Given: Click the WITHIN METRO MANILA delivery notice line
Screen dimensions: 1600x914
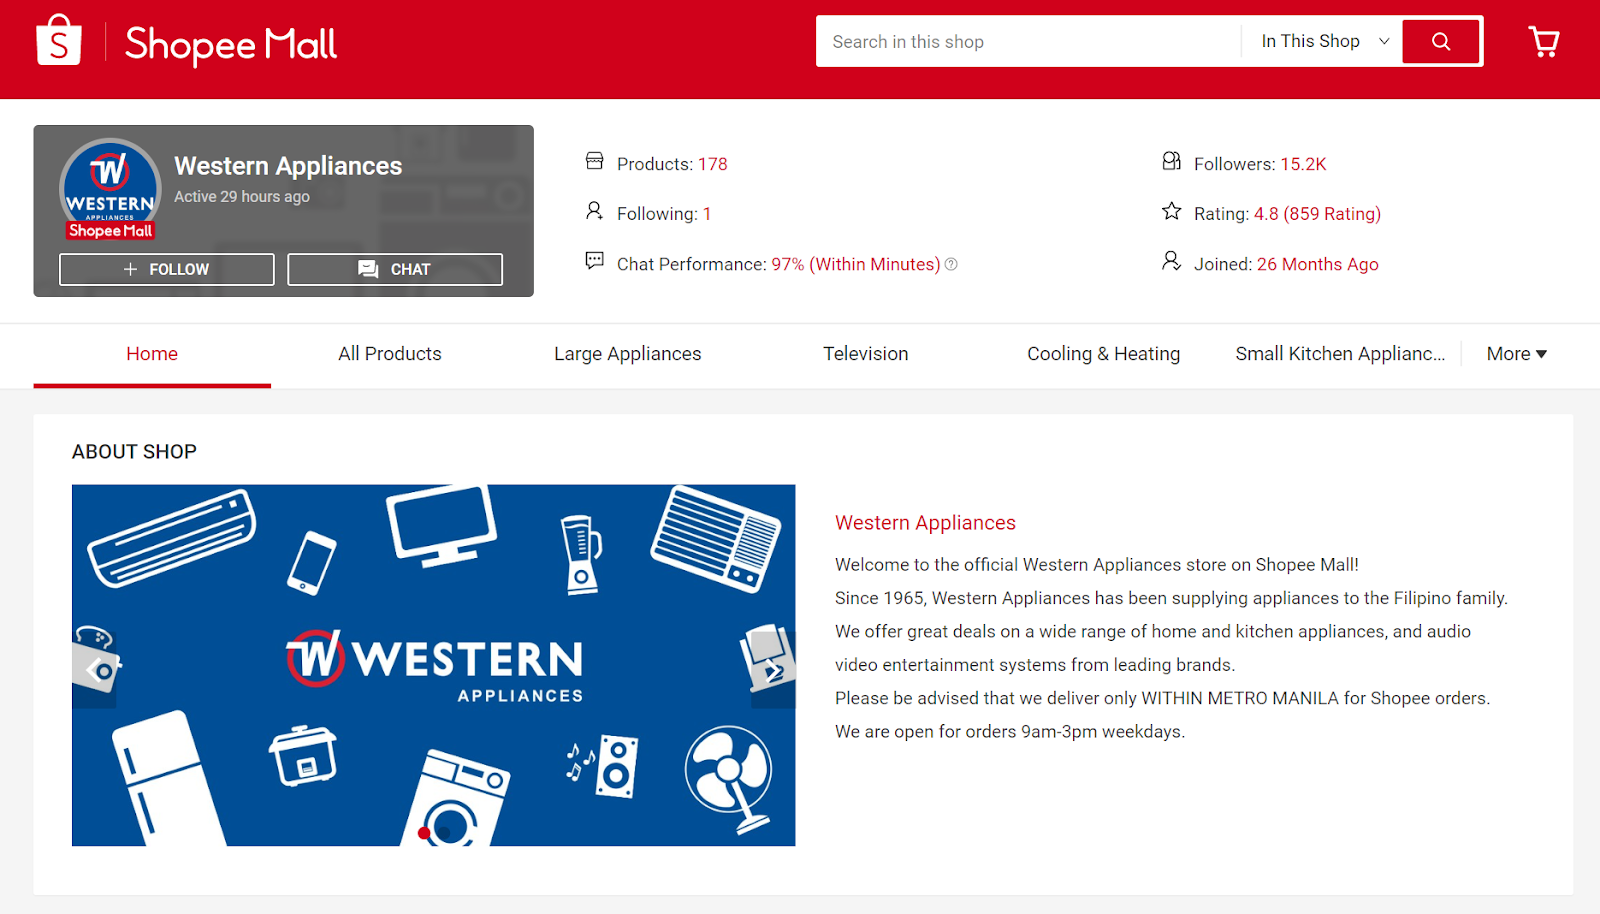Looking at the screenshot, I should tap(1162, 698).
